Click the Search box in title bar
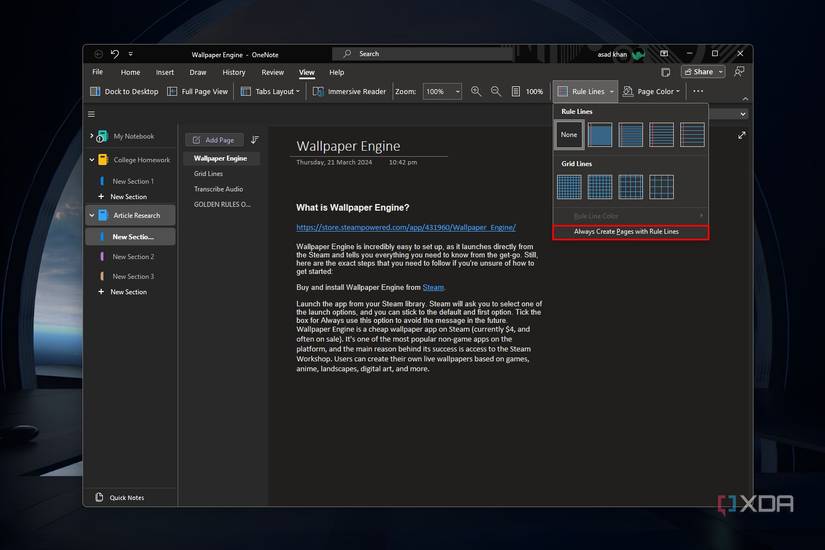The height and width of the screenshot is (550, 825). [x=422, y=54]
